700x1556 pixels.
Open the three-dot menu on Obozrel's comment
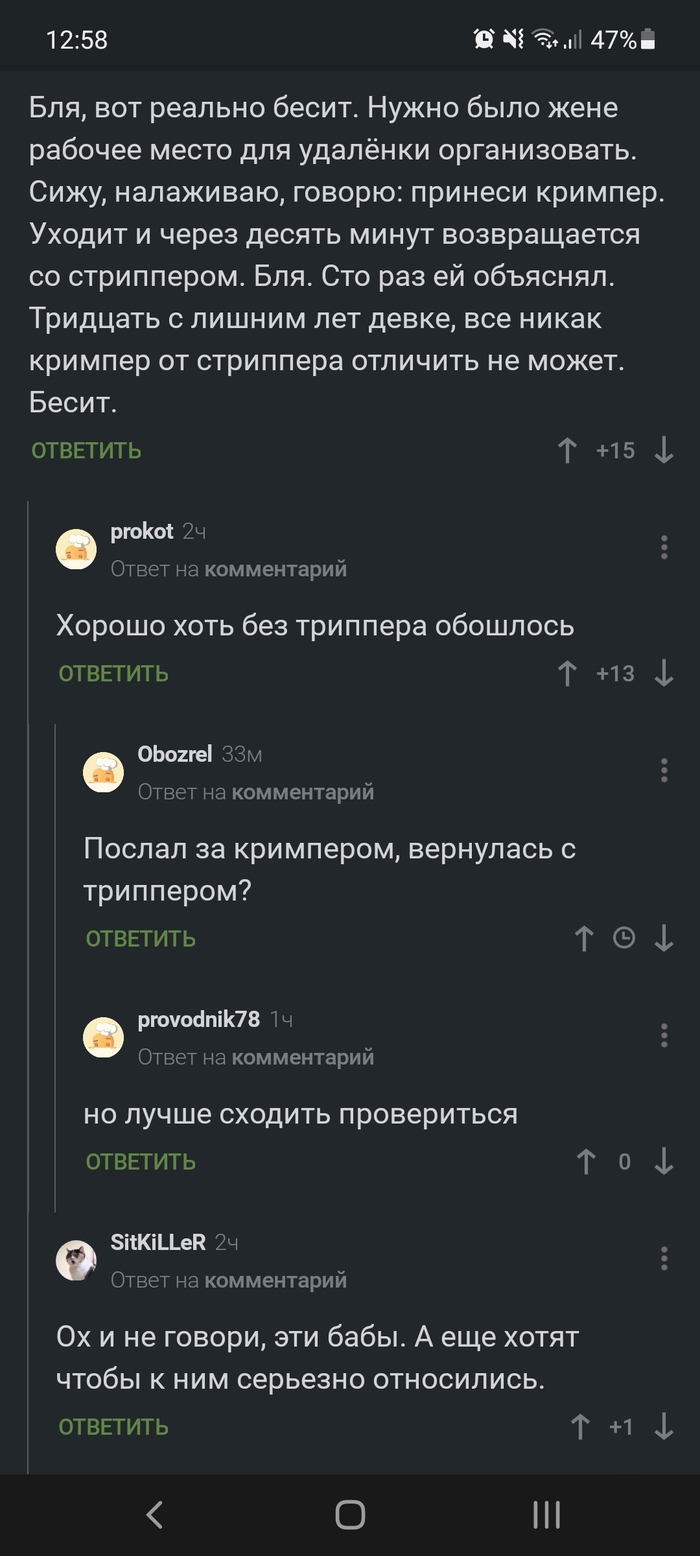pyautogui.click(x=663, y=771)
